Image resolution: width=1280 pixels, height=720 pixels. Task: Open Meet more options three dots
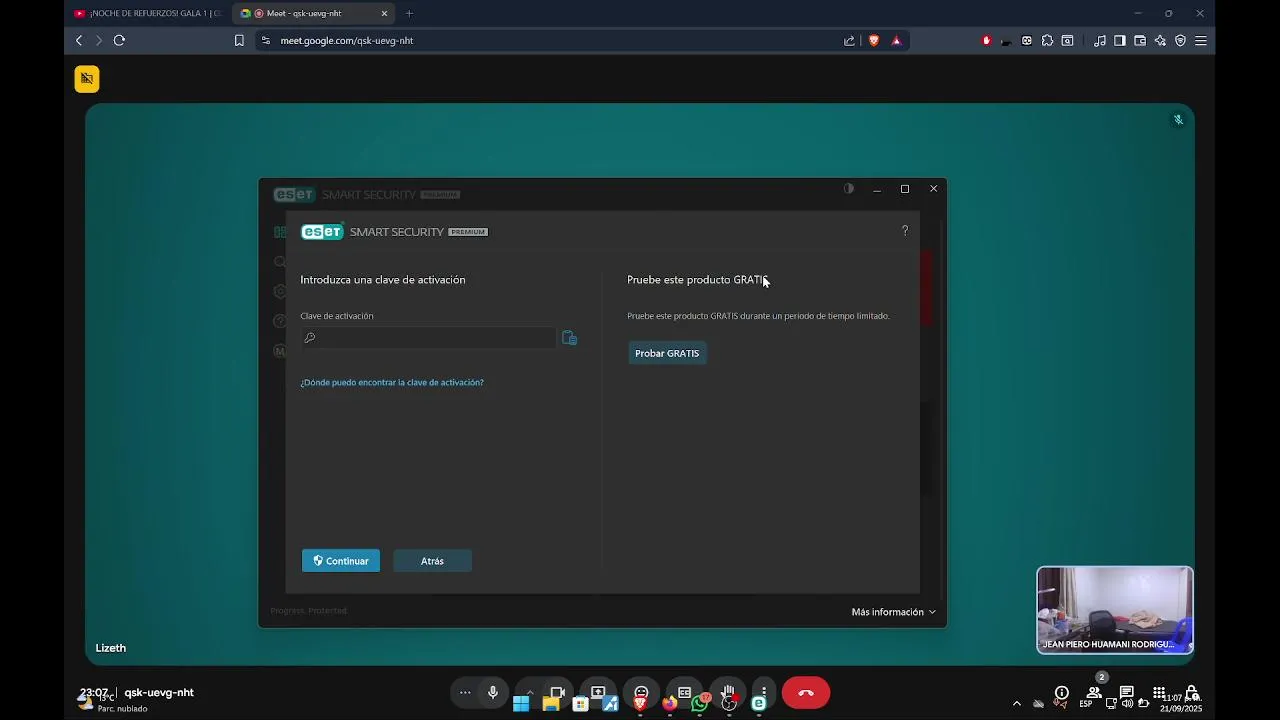point(764,692)
